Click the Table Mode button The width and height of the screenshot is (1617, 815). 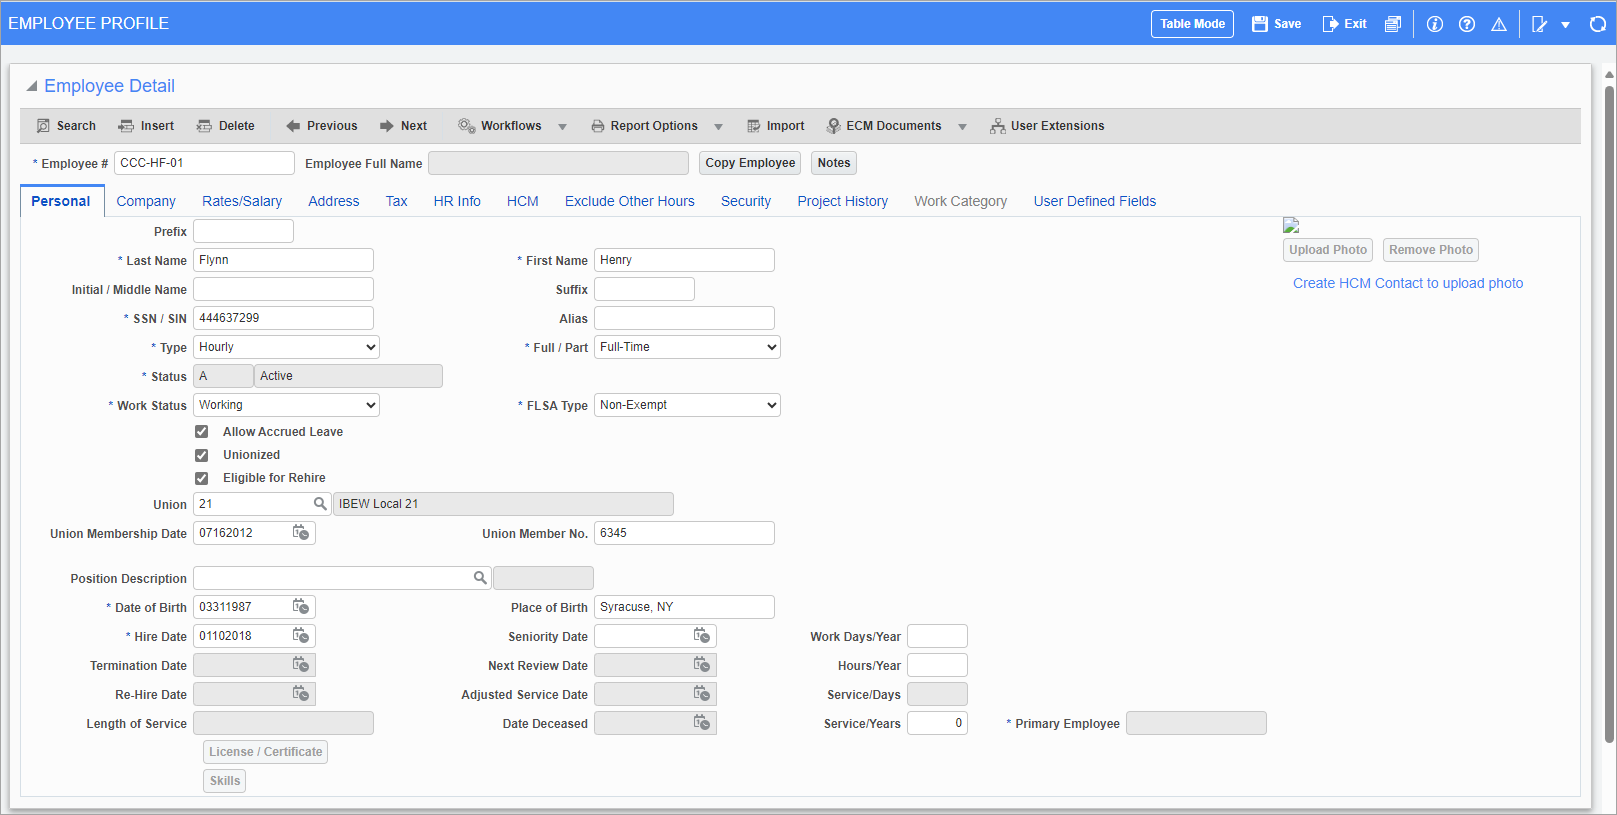(1193, 24)
